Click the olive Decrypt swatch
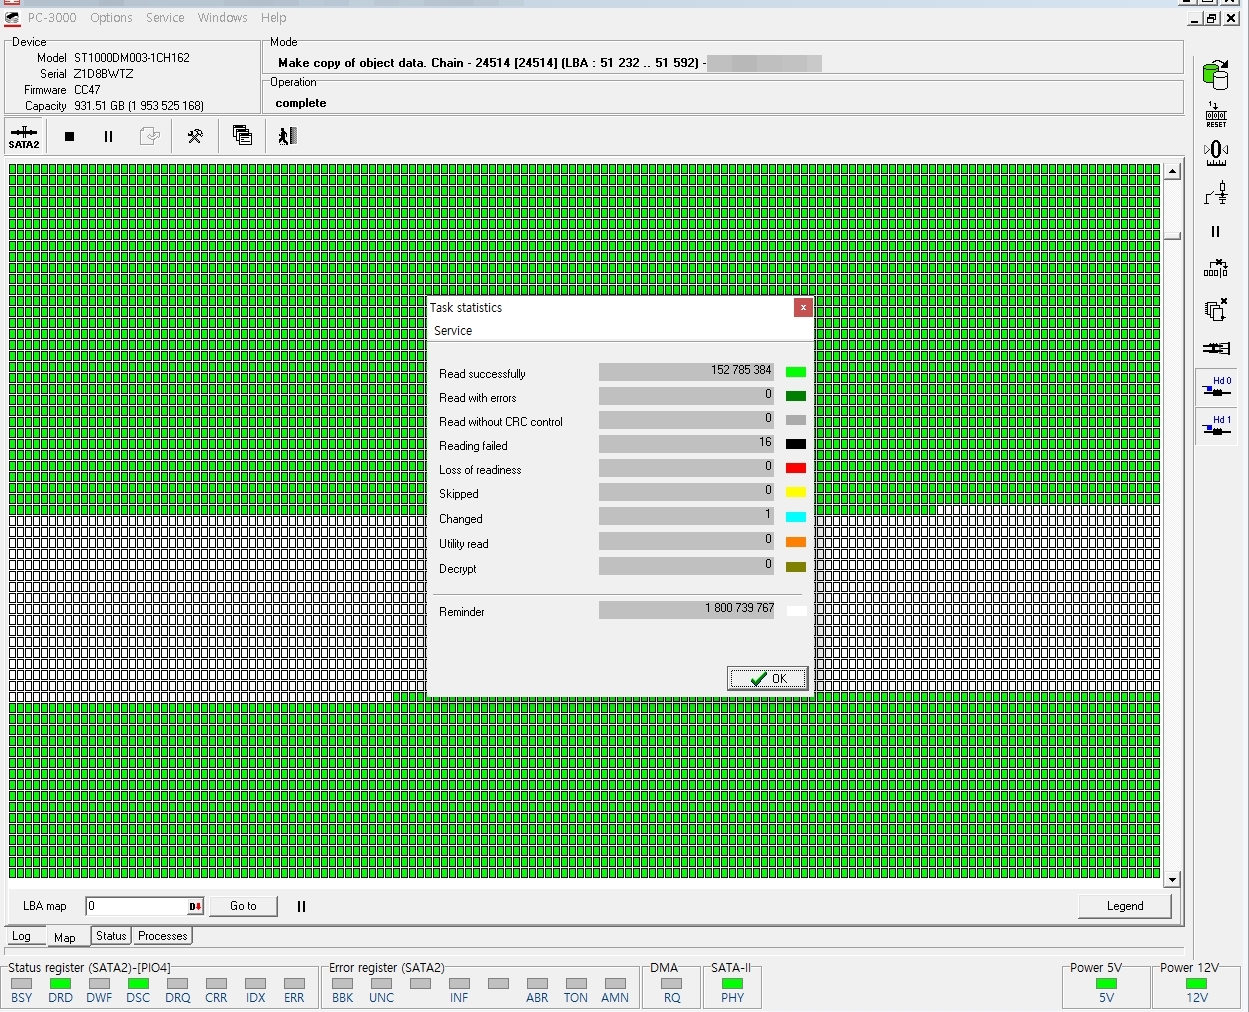The height and width of the screenshot is (1012, 1249). [796, 567]
